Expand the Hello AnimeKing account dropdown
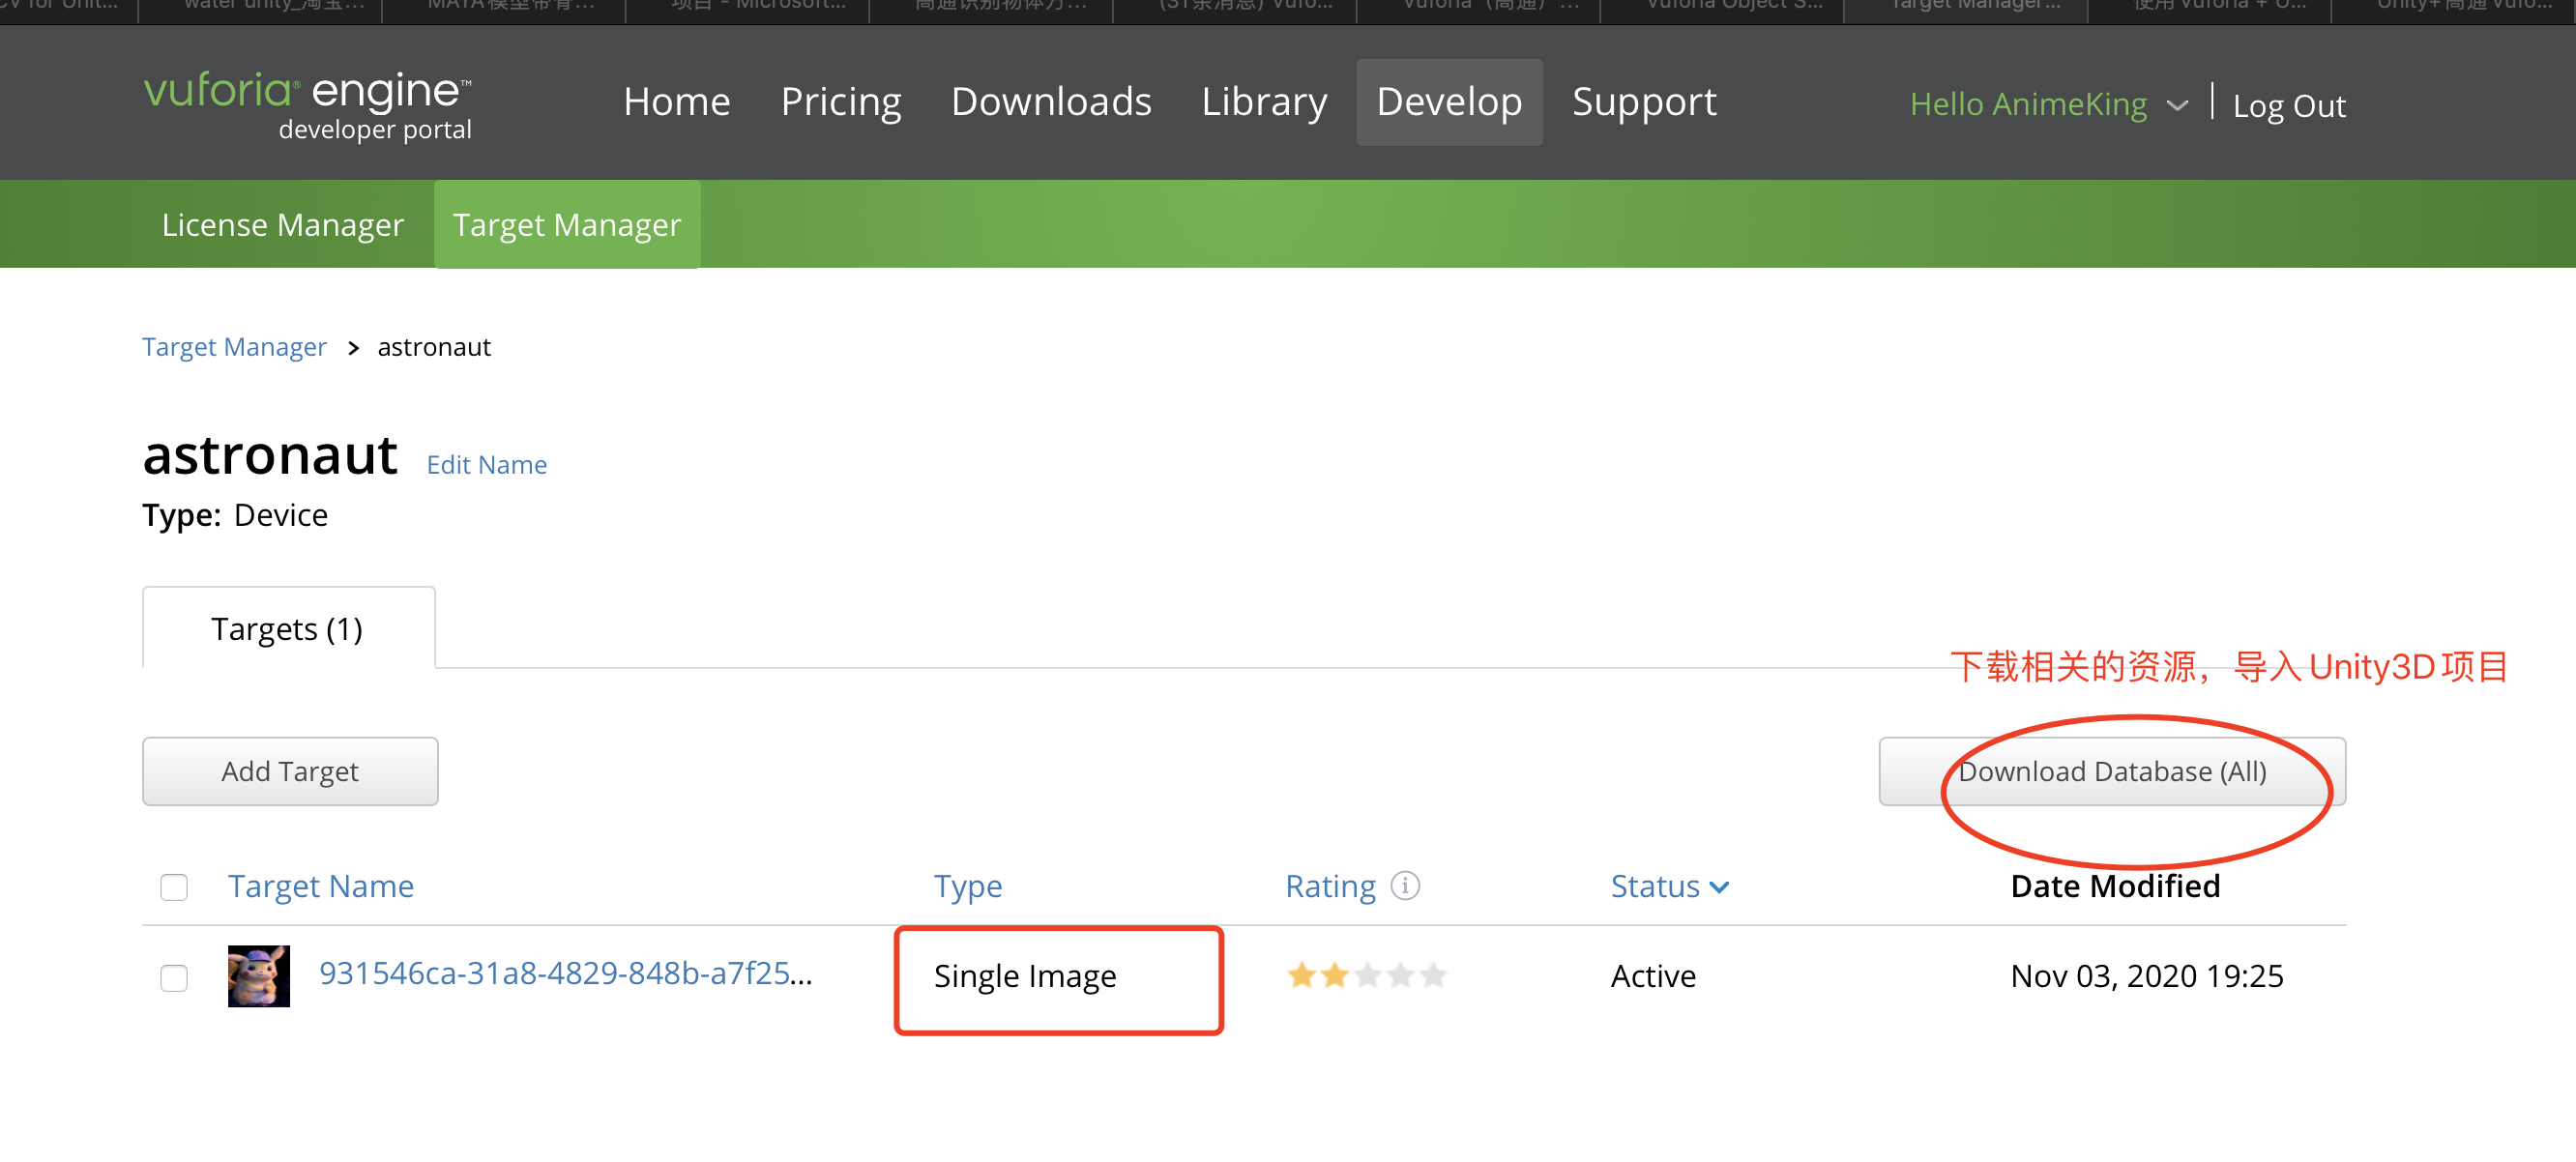The width and height of the screenshot is (2576, 1162). click(2048, 104)
